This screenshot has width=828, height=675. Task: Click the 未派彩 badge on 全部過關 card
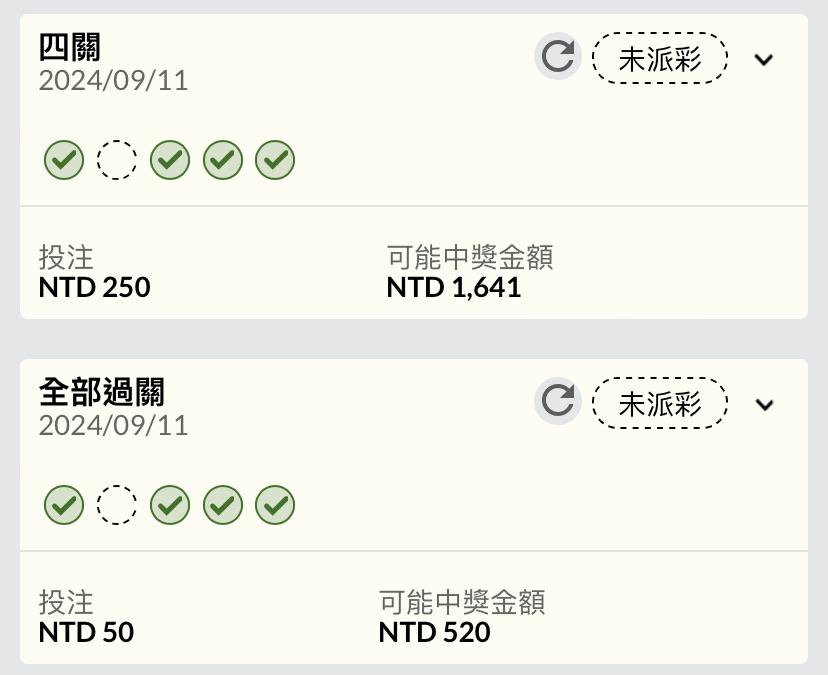(x=660, y=403)
